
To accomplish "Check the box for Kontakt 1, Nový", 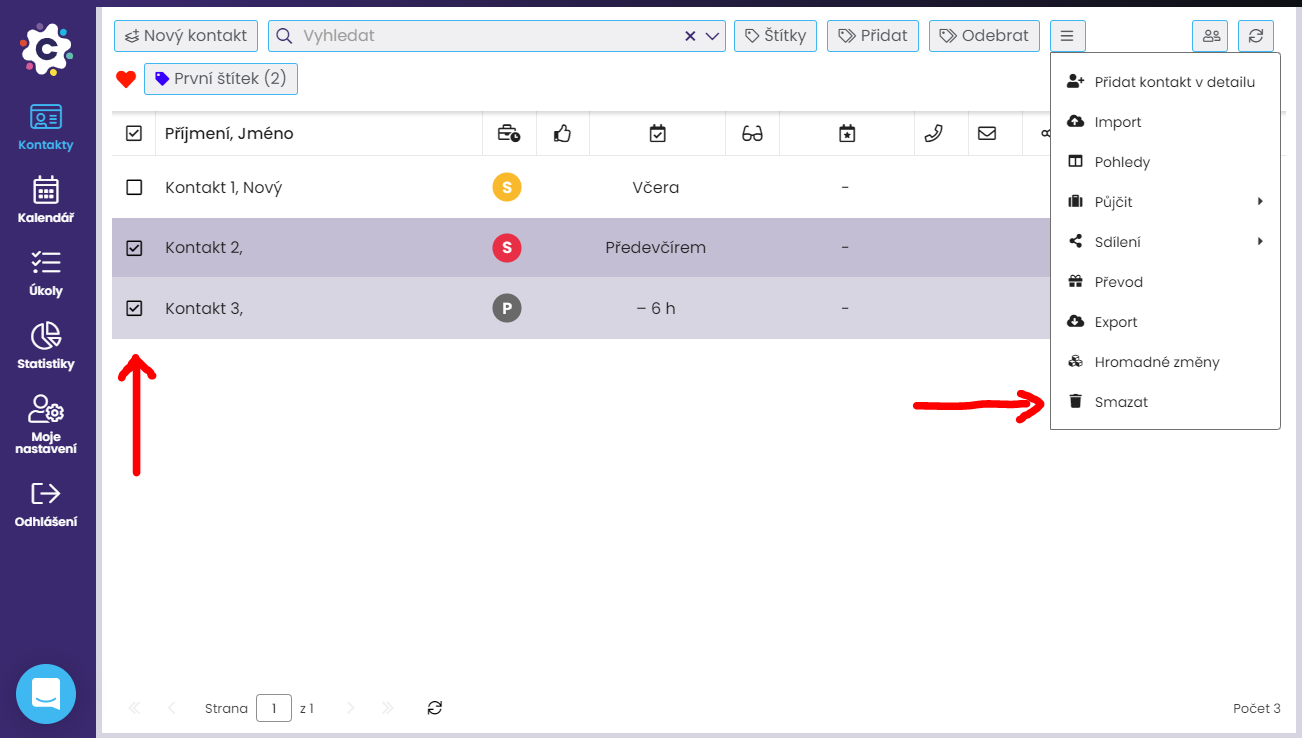I will (134, 187).
